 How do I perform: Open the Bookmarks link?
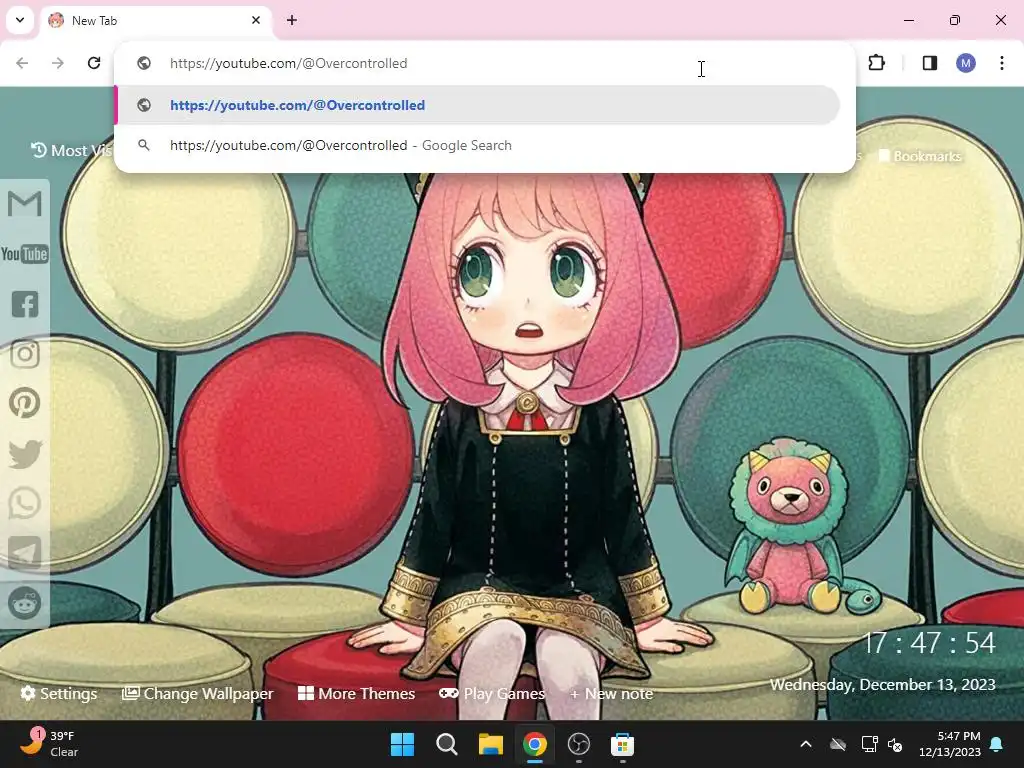pyautogui.click(x=920, y=156)
